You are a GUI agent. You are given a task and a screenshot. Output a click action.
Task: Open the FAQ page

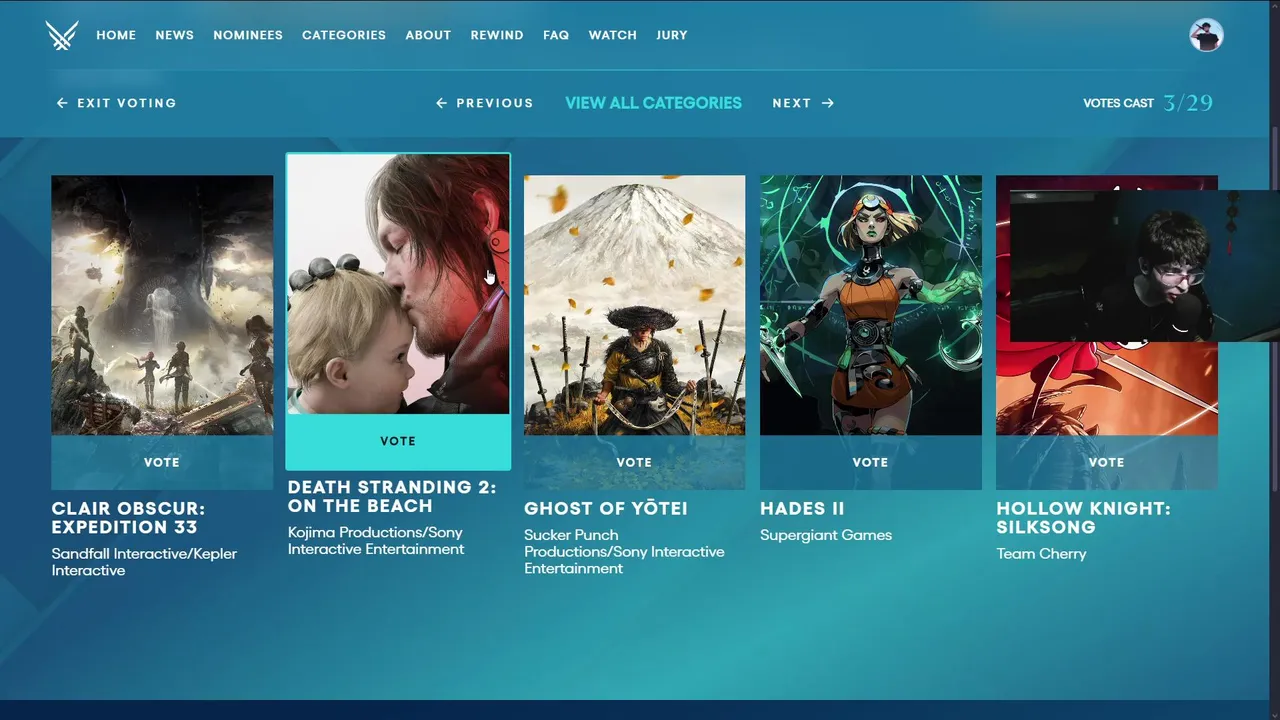pos(556,35)
